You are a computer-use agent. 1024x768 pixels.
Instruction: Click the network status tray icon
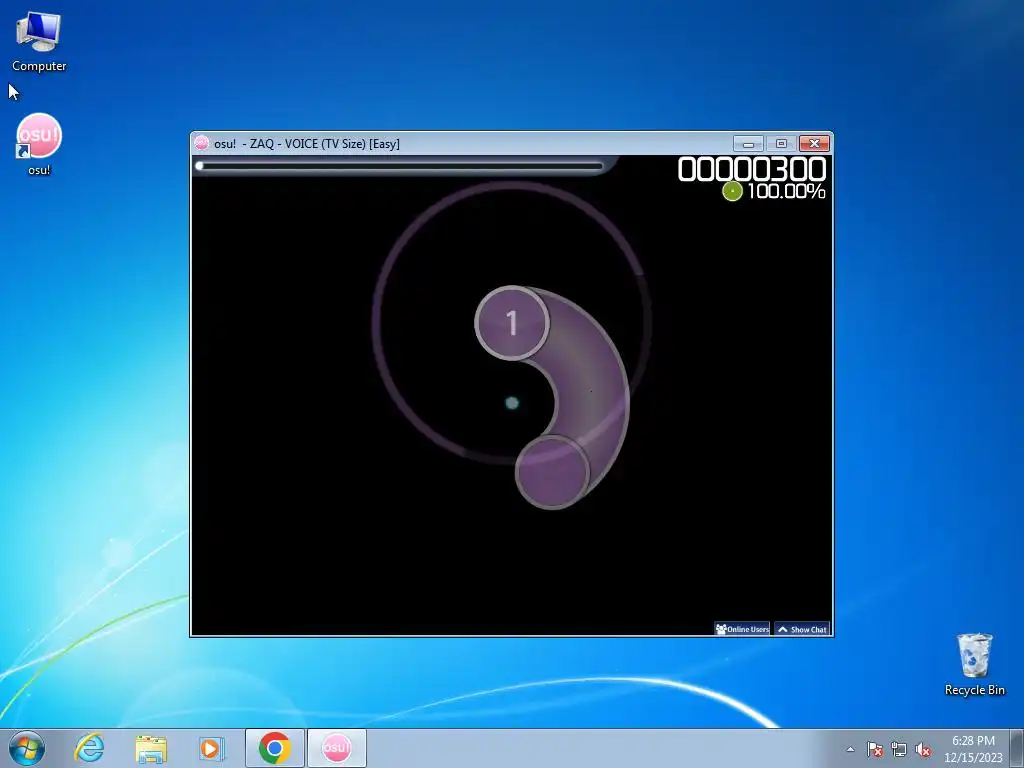click(899, 749)
